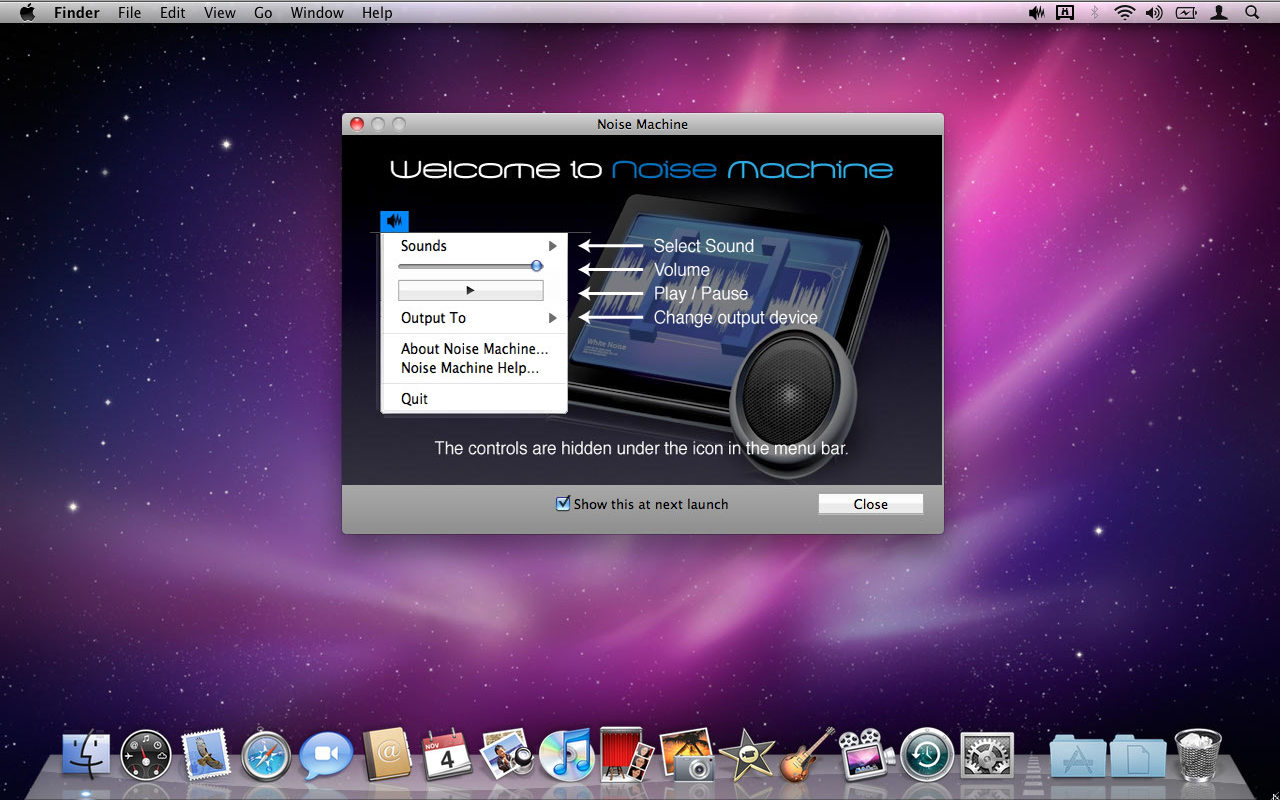Open System Preferences gear in Dock
Image resolution: width=1280 pixels, height=800 pixels.
tap(987, 756)
